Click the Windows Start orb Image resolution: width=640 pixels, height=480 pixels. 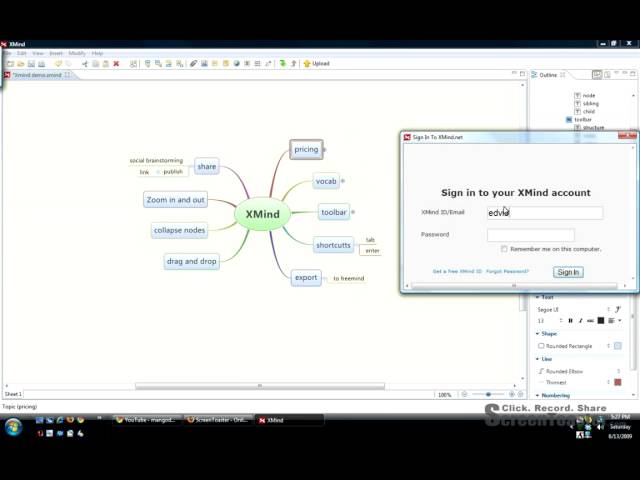[13, 427]
